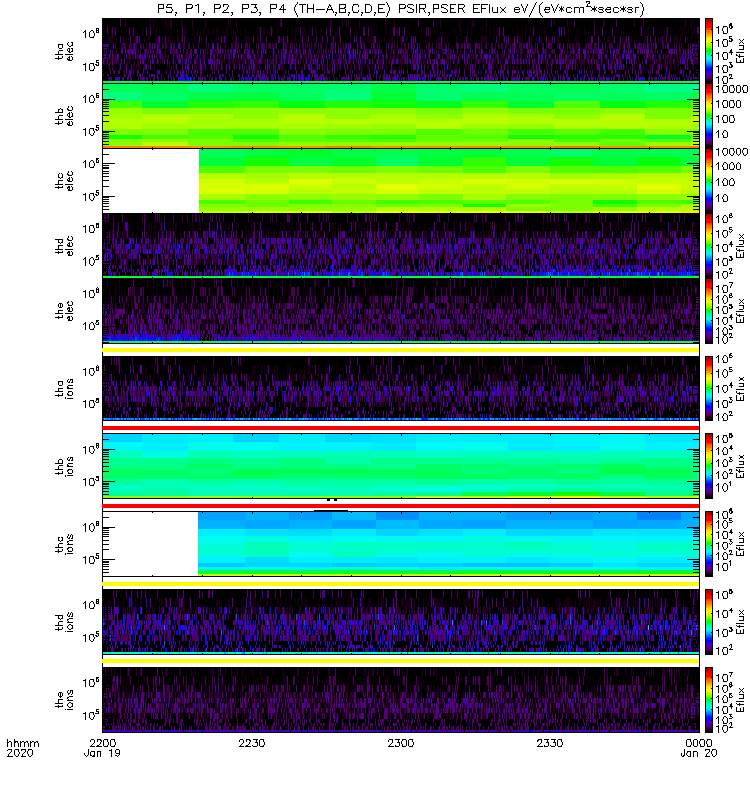The width and height of the screenshot is (750, 800).
Task: Select the 'thb elec' panel label
Action: [65, 116]
